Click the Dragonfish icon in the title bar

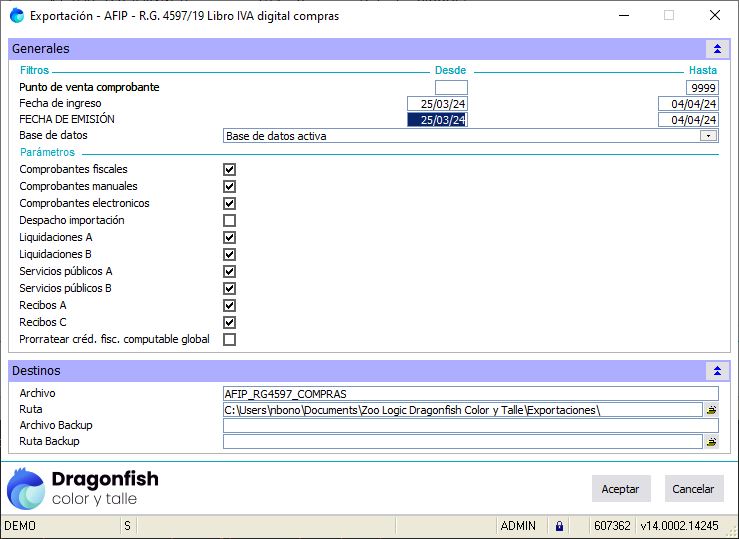pos(17,16)
